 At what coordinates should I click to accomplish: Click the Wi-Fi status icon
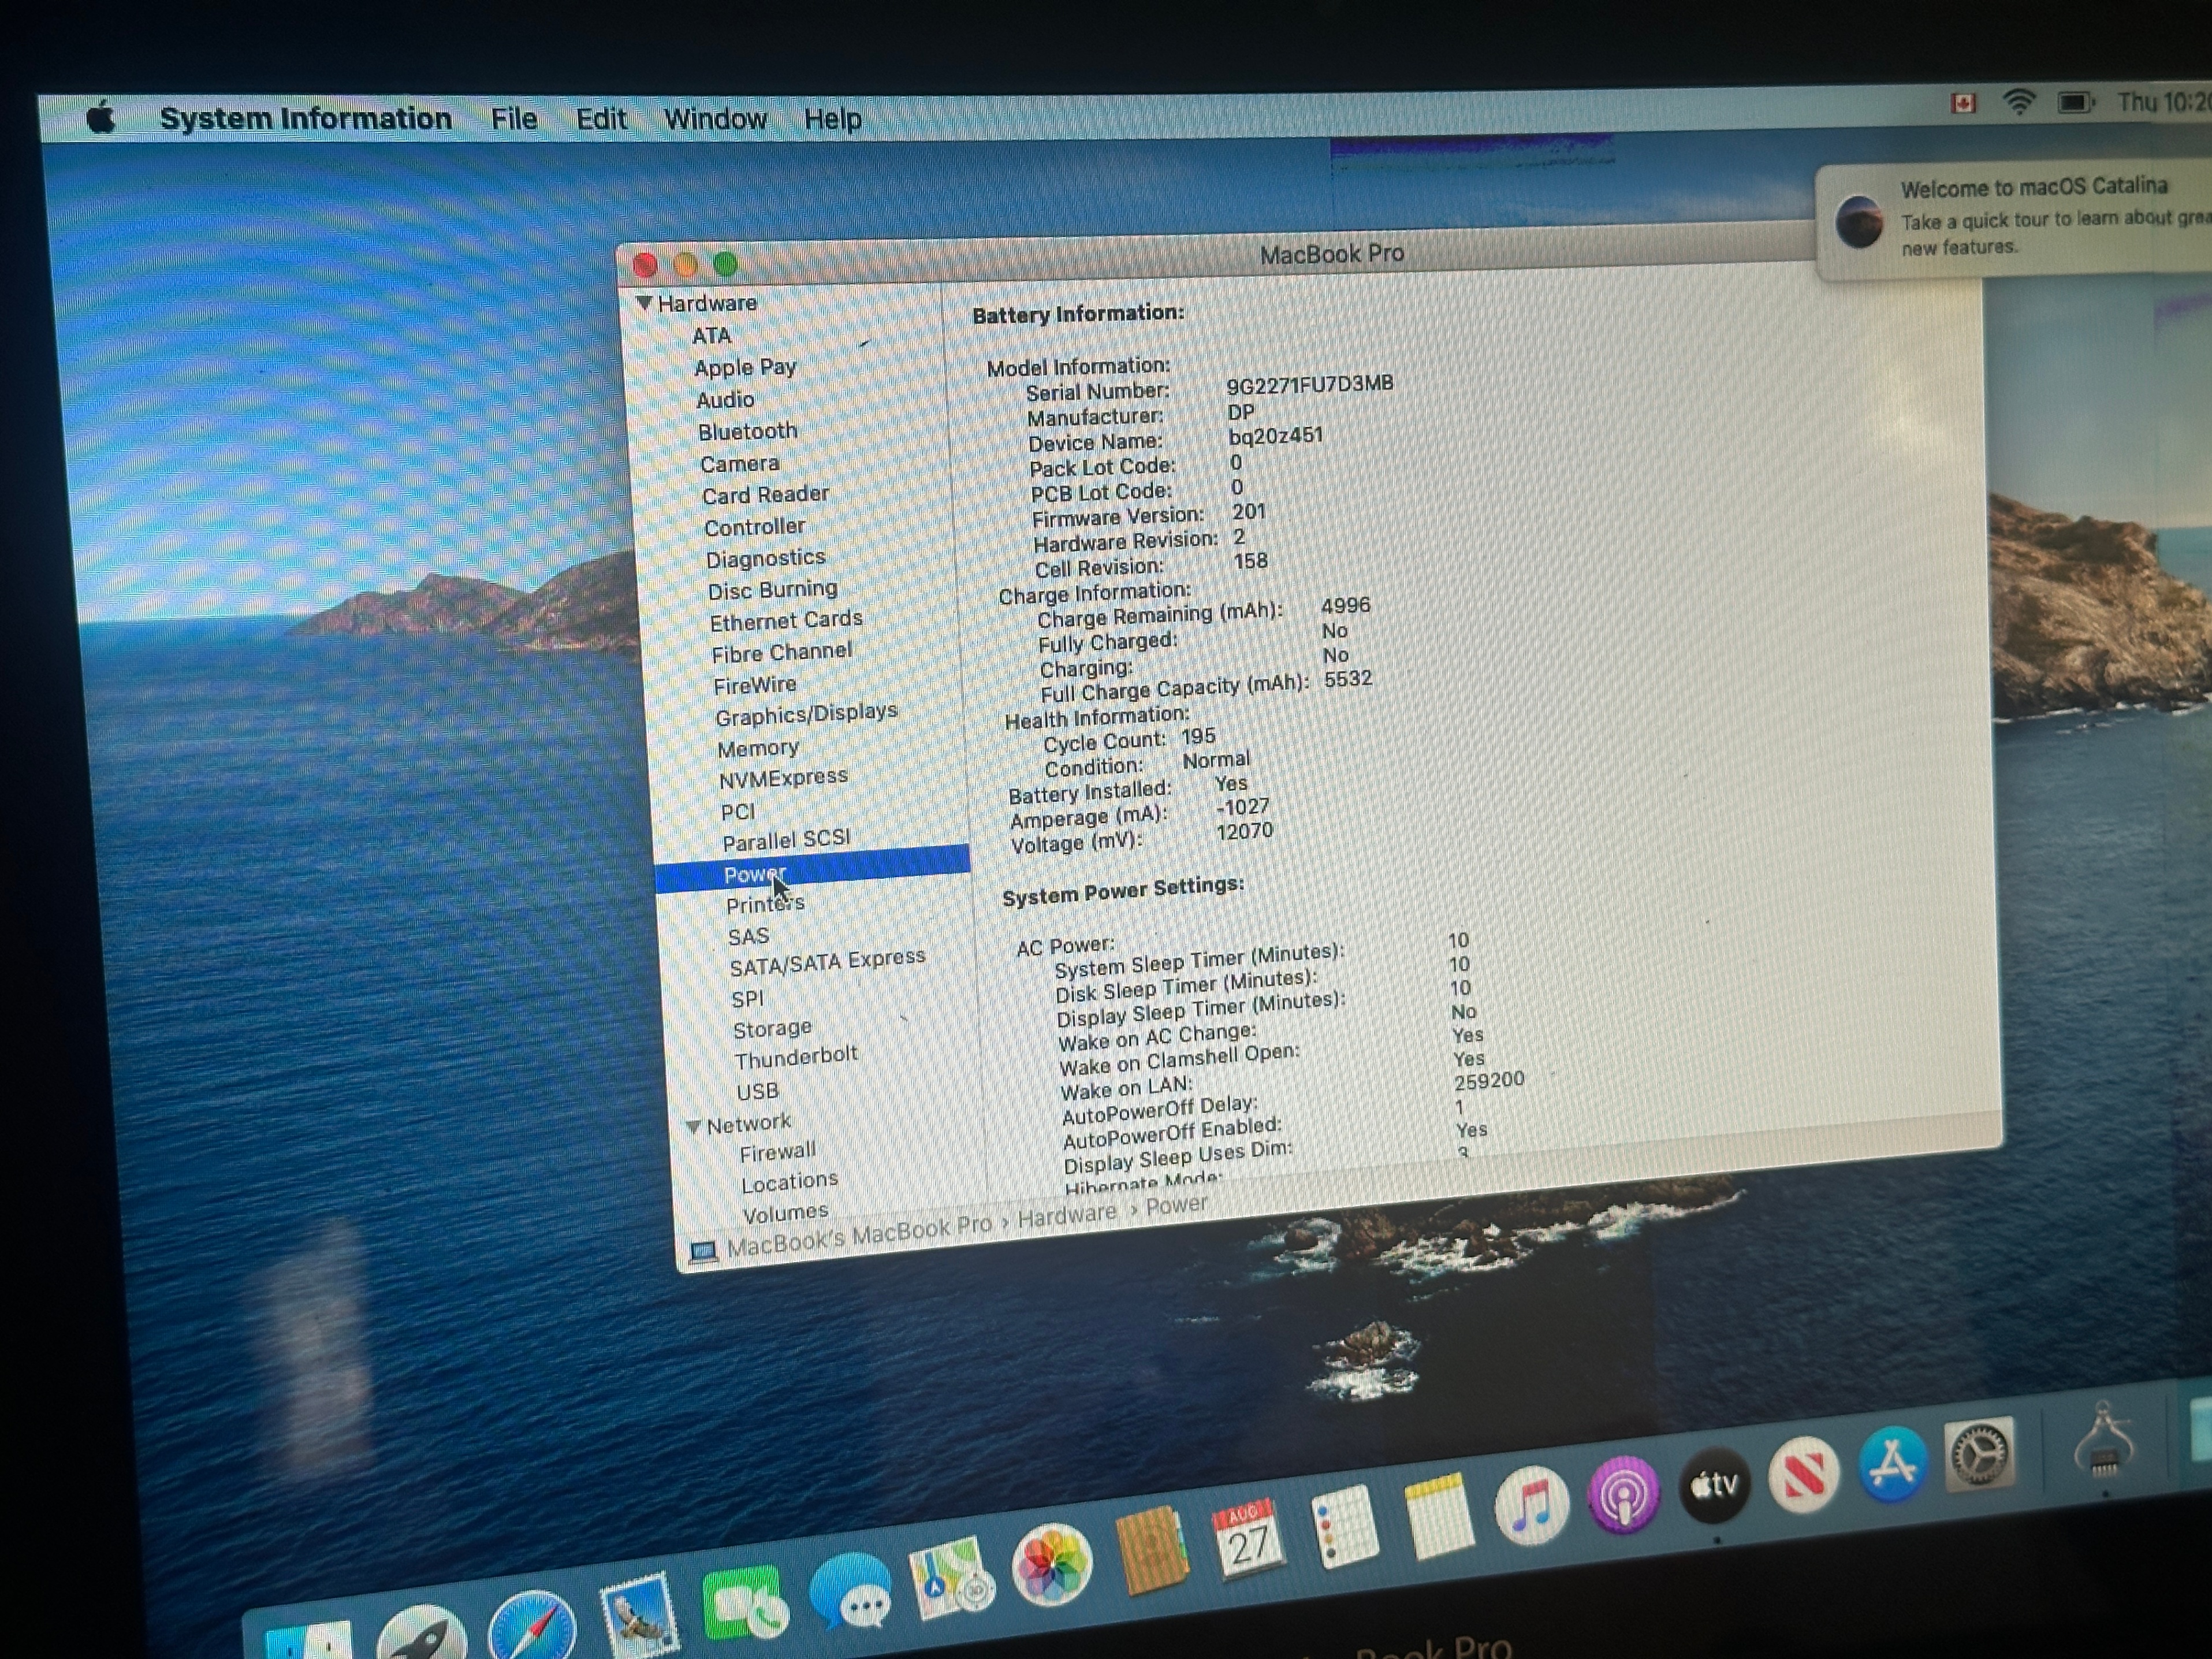pyautogui.click(x=2019, y=102)
